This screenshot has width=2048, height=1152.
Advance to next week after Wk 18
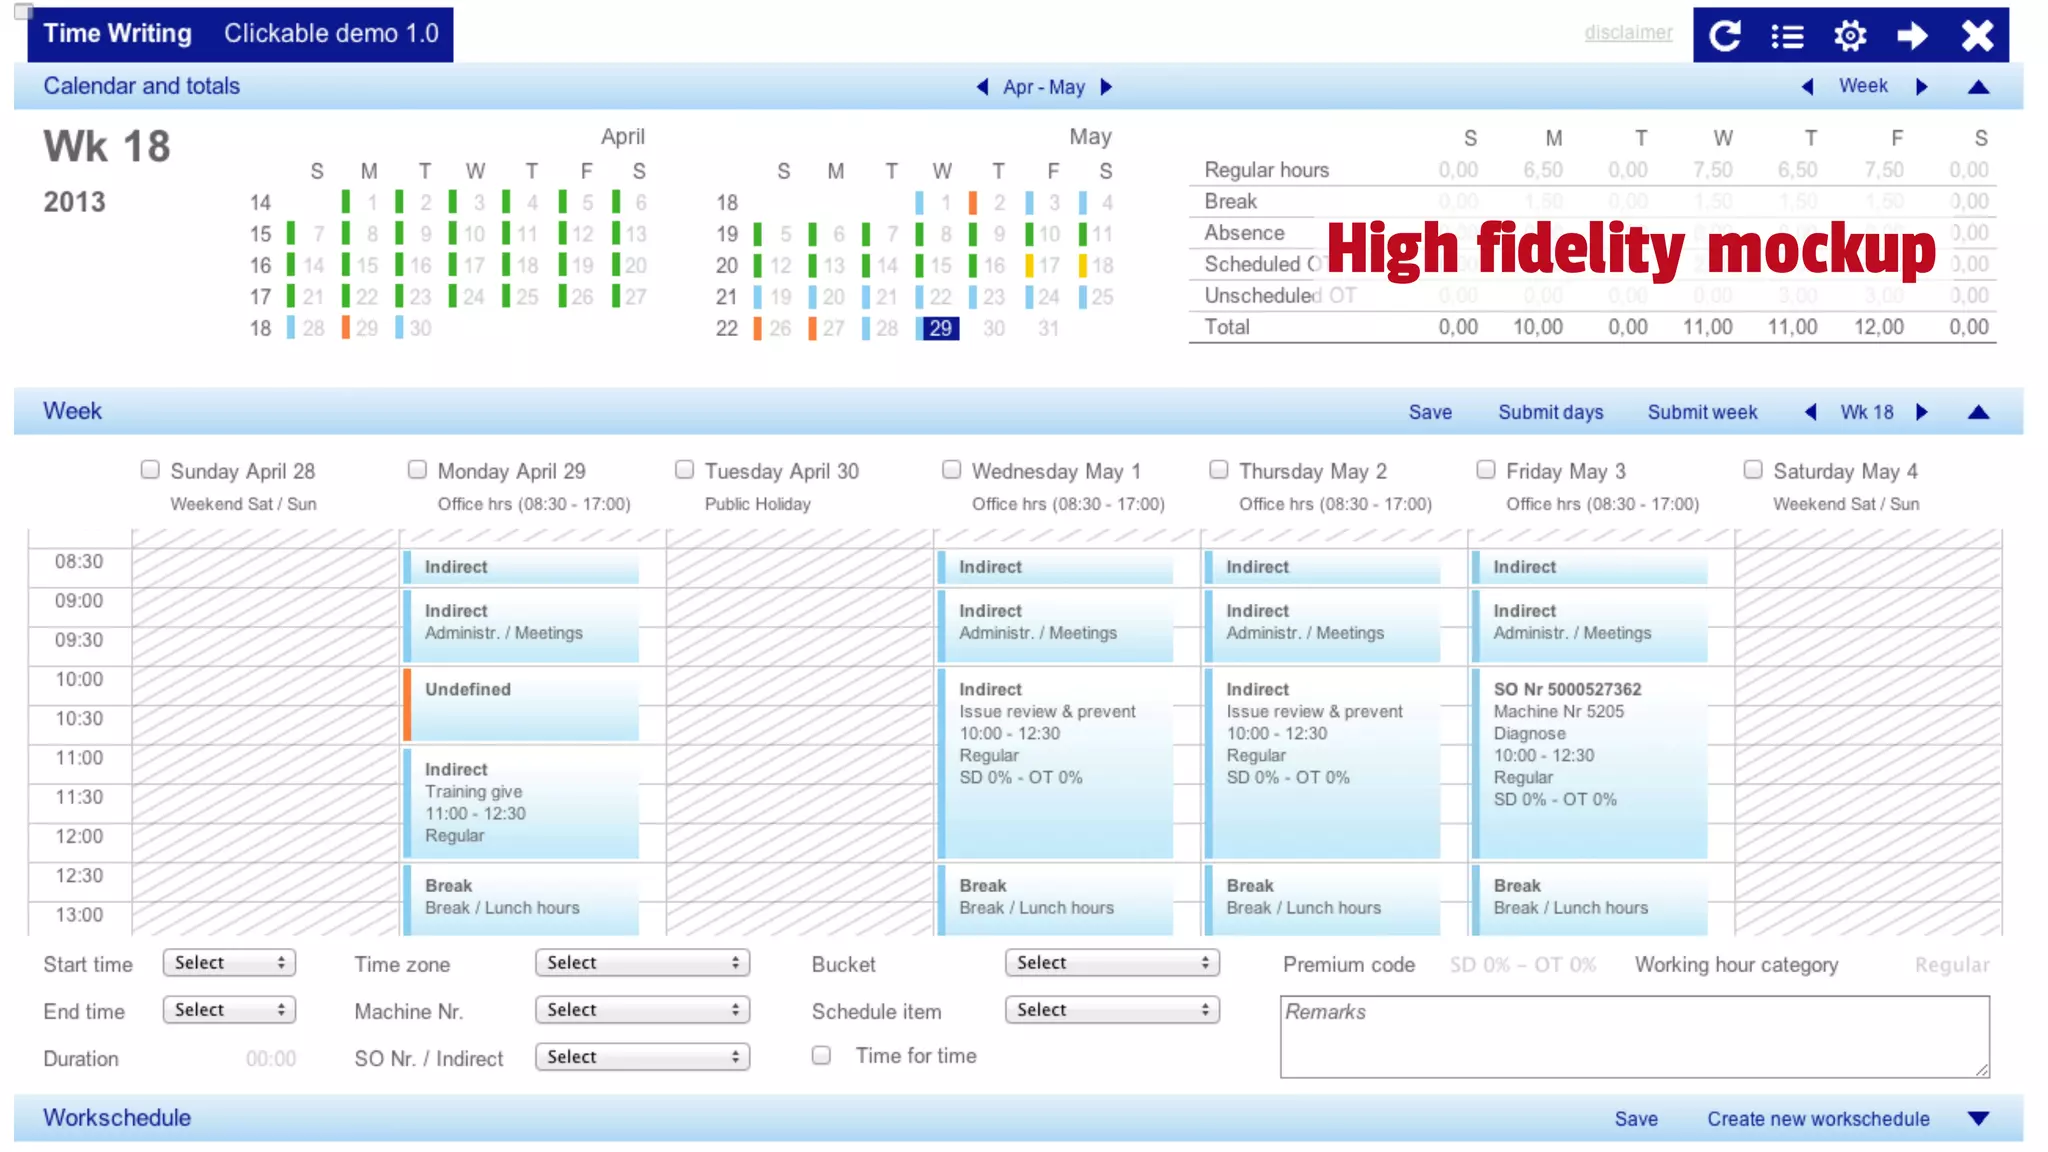coord(1922,412)
